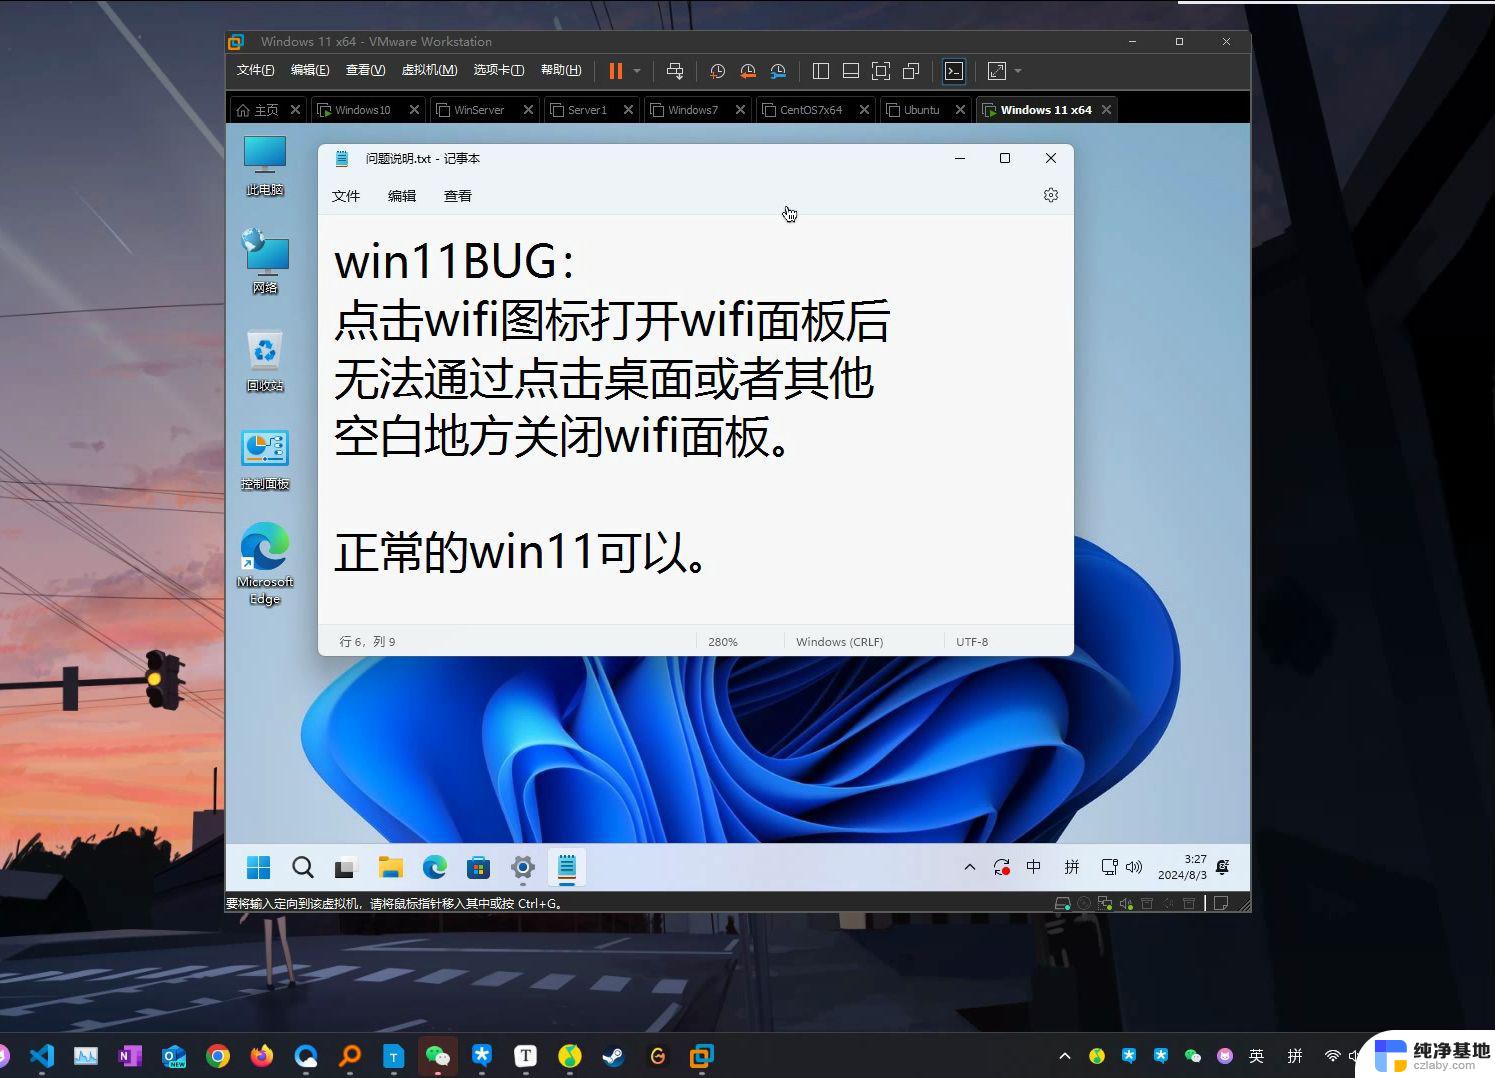Select the Microsoft Edge desktop shortcut
Screen dimensions: 1495x1078
coord(265,564)
